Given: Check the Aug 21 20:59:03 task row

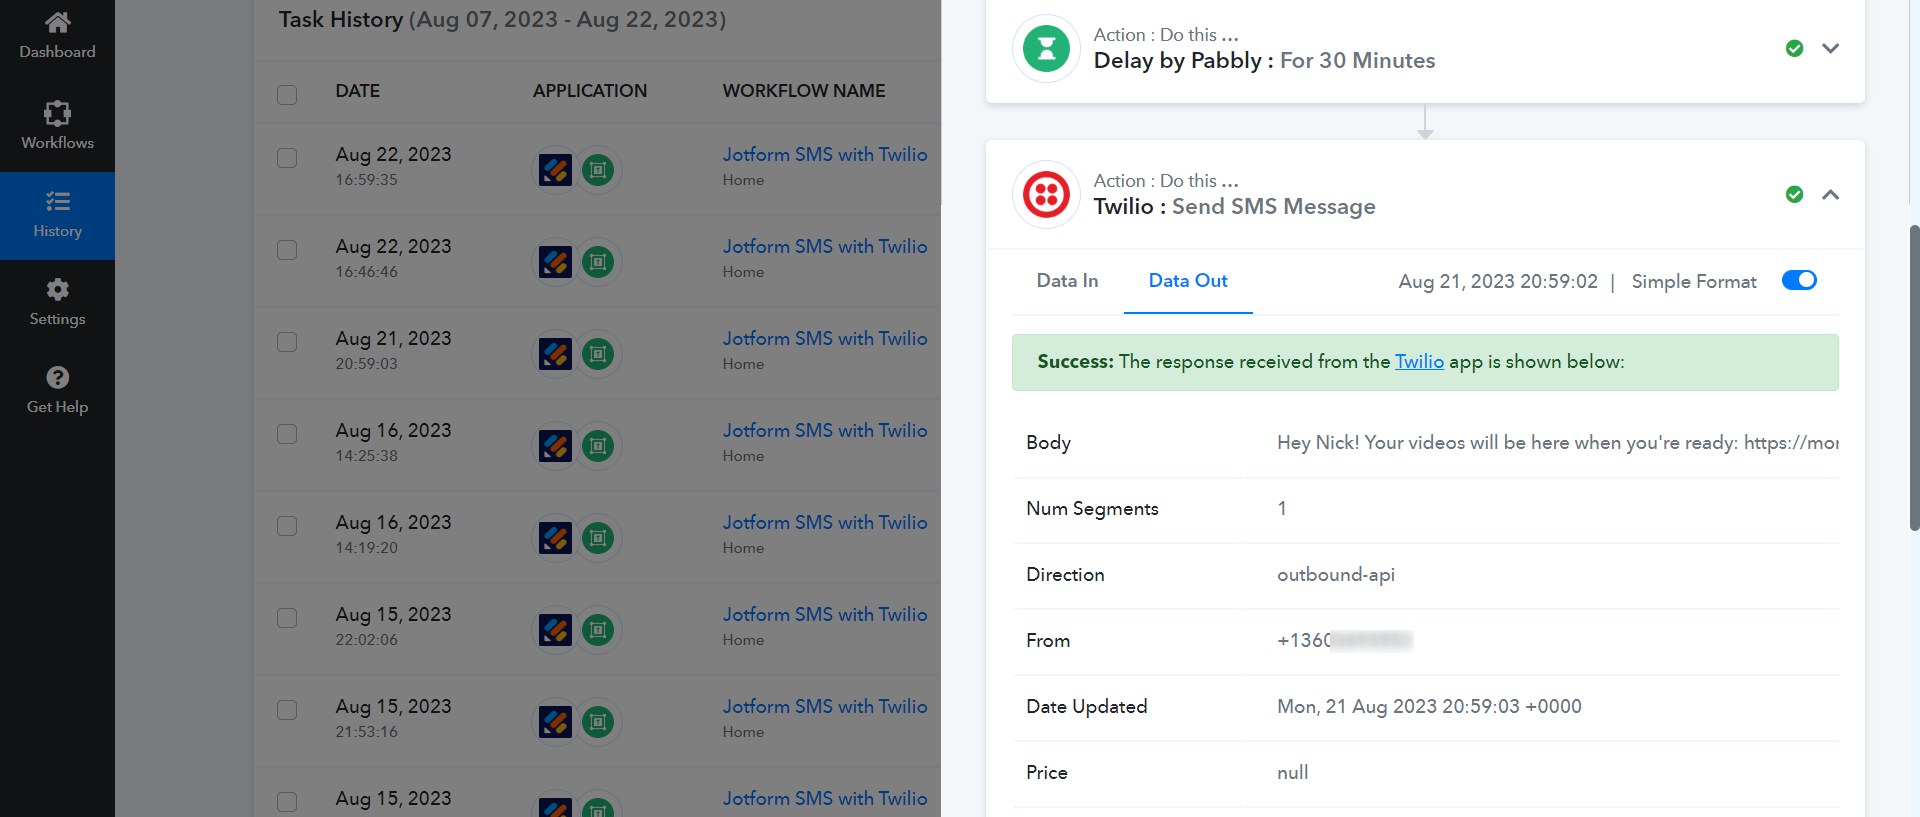Looking at the screenshot, I should (x=287, y=341).
